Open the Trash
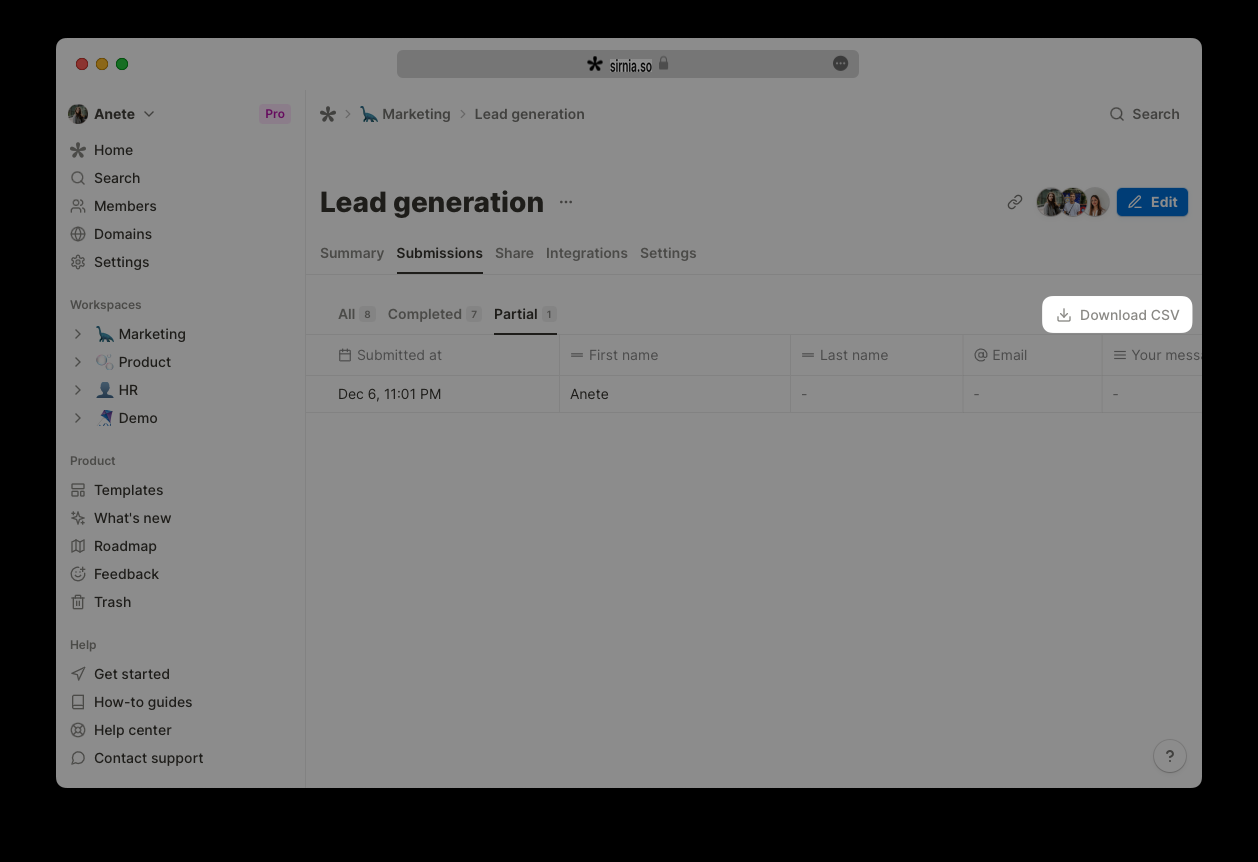 [x=100, y=602]
